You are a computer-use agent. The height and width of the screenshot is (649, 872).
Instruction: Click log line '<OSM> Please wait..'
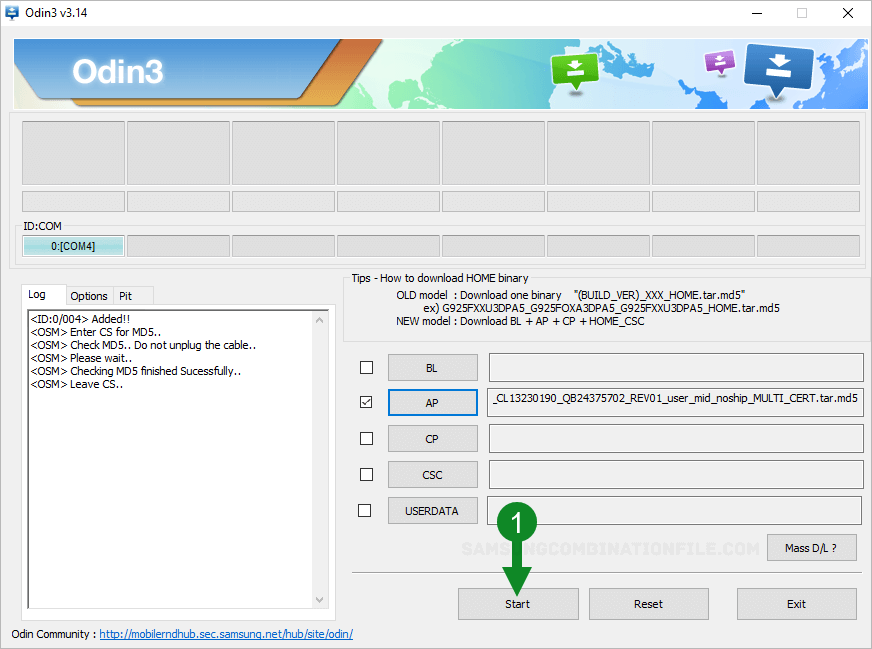(x=81, y=358)
